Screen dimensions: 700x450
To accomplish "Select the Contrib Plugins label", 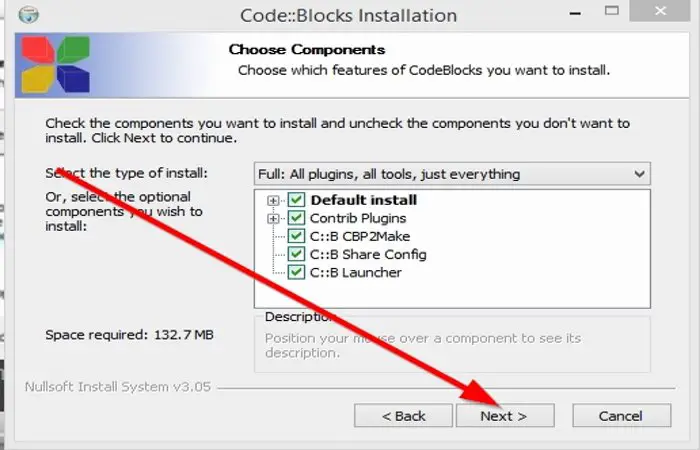I will point(358,218).
